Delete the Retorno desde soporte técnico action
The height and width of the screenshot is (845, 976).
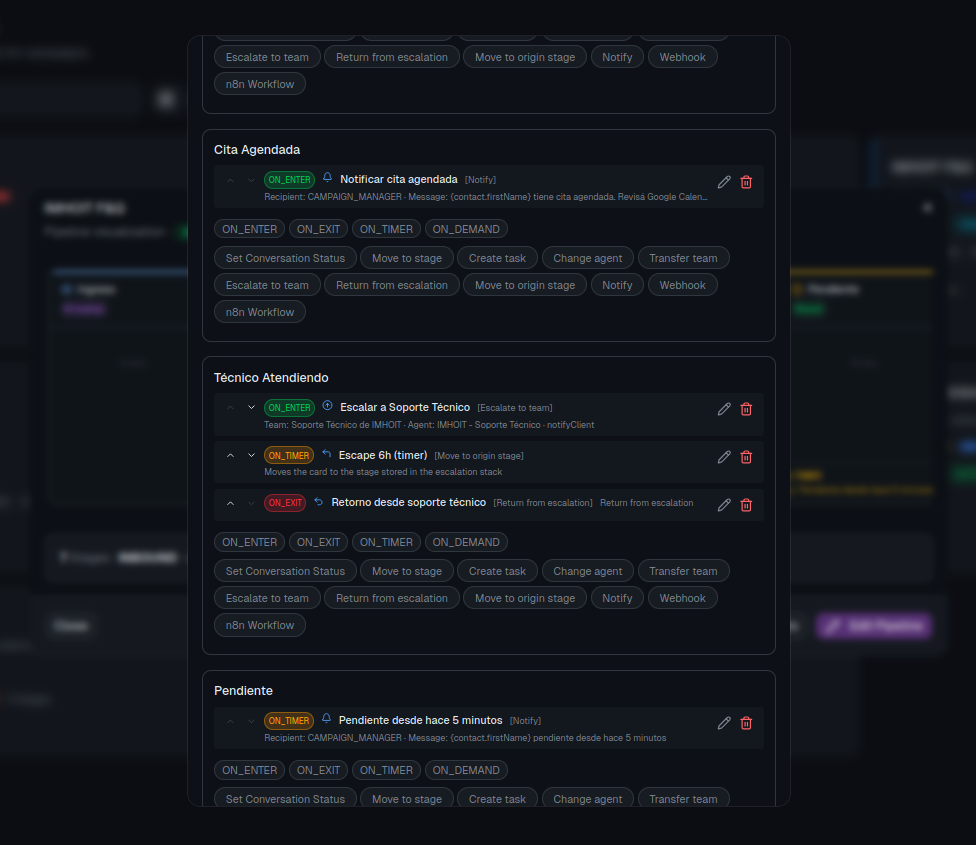(746, 505)
